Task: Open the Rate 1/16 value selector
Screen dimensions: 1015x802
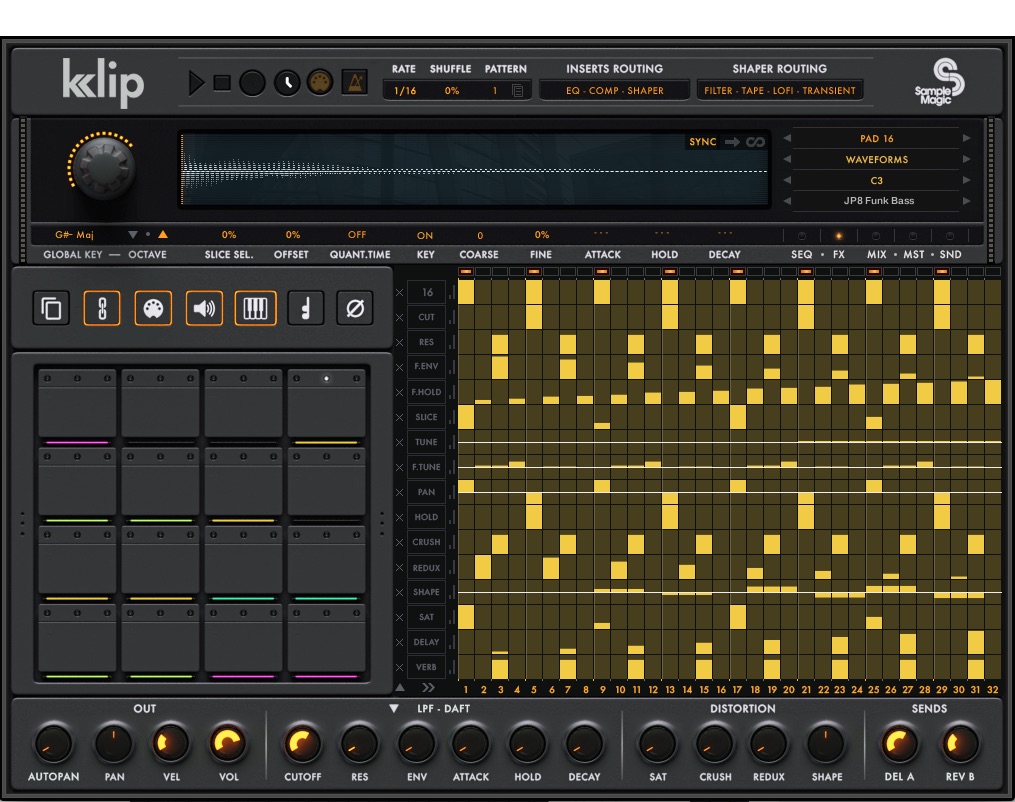Action: [x=405, y=91]
